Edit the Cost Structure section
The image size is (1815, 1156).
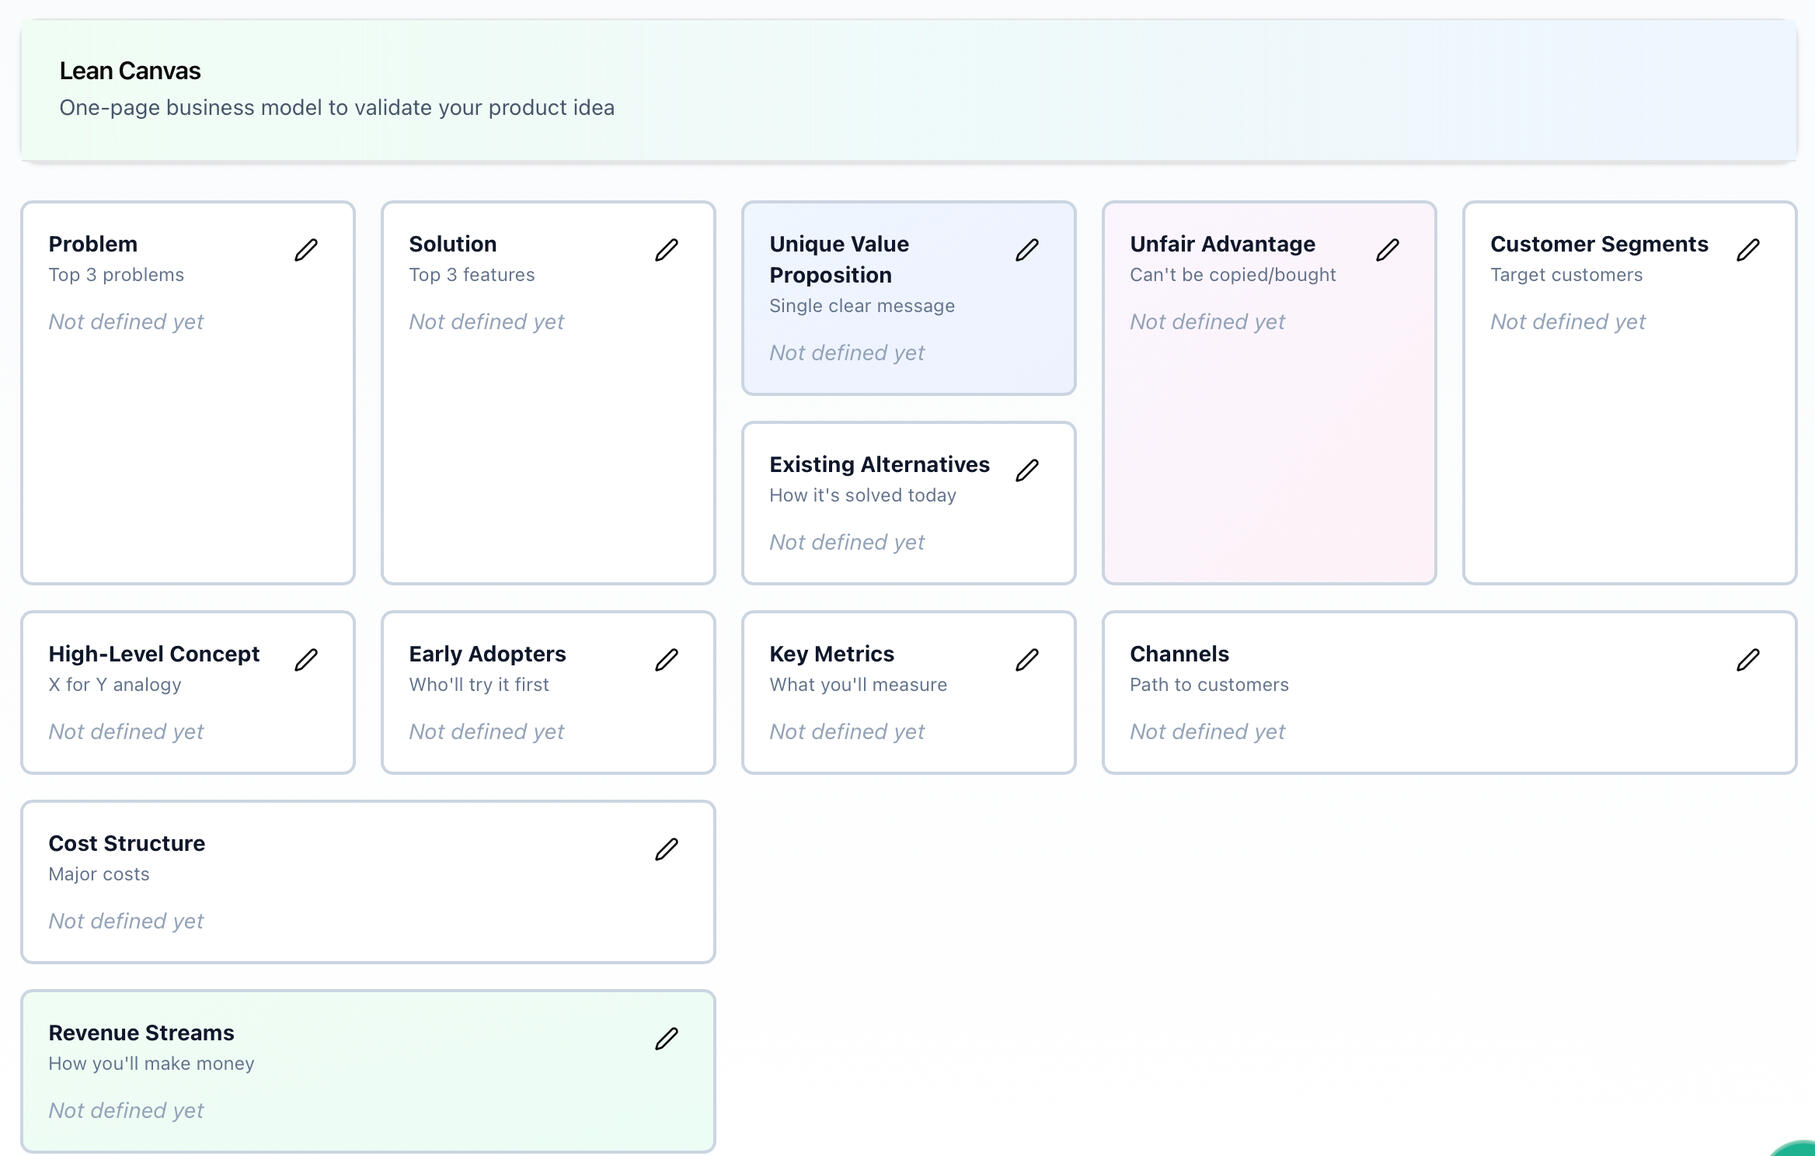coord(667,848)
